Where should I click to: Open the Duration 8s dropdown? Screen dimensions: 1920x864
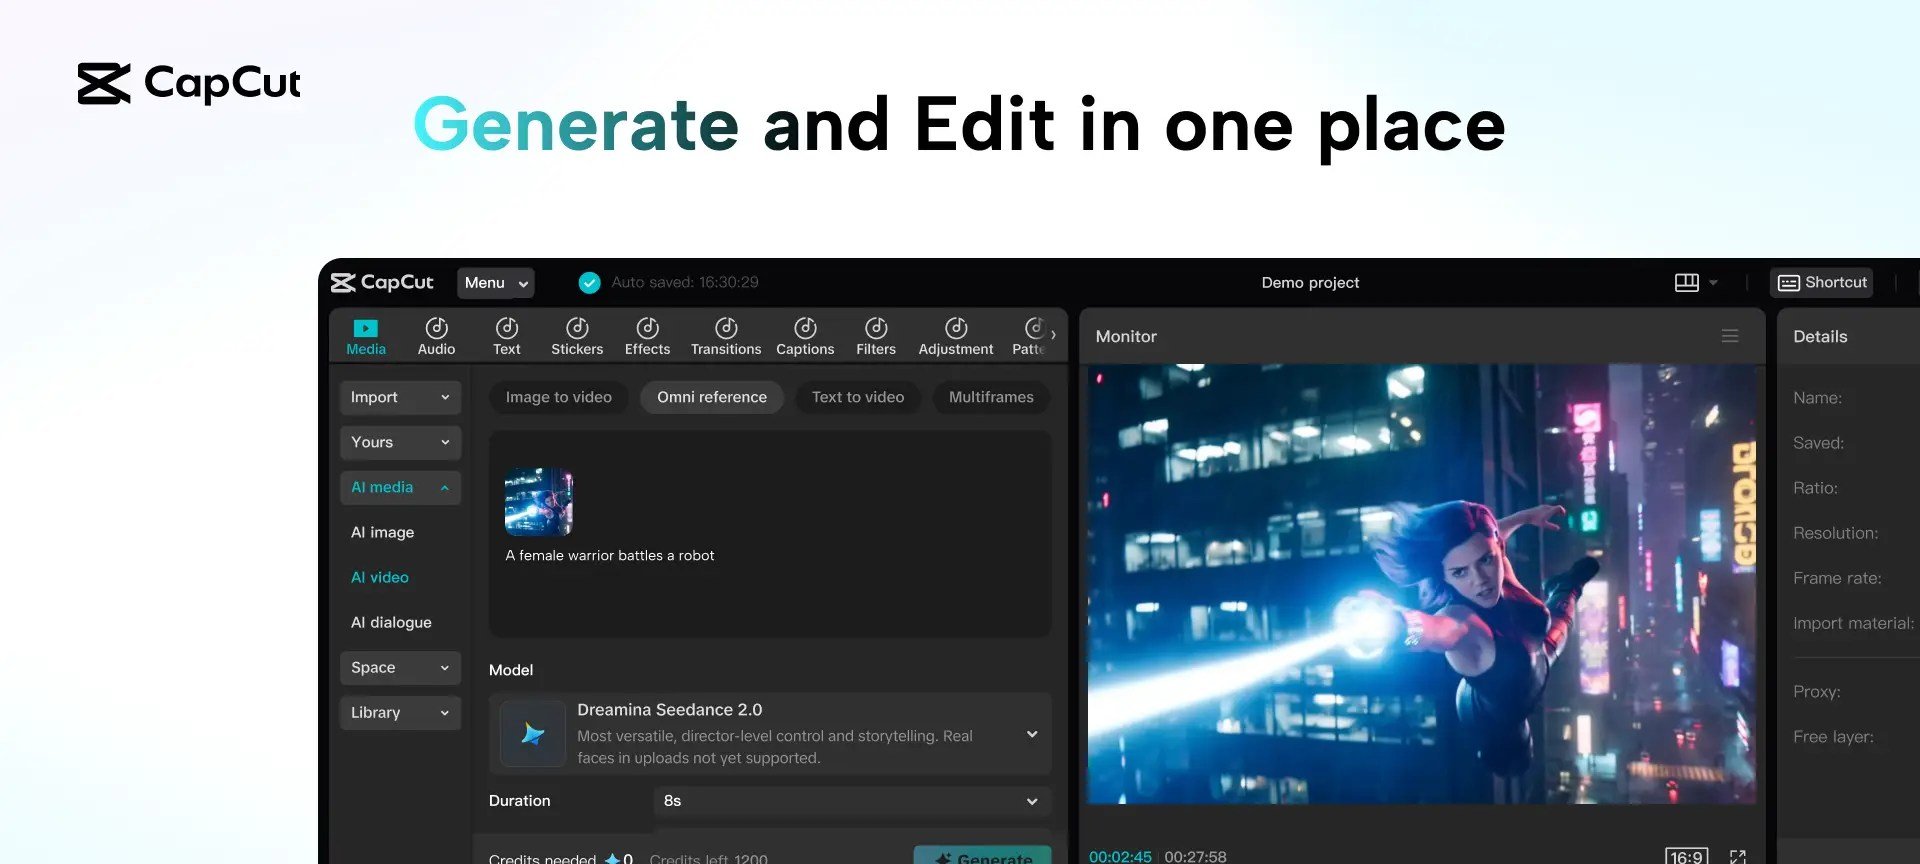pos(852,801)
